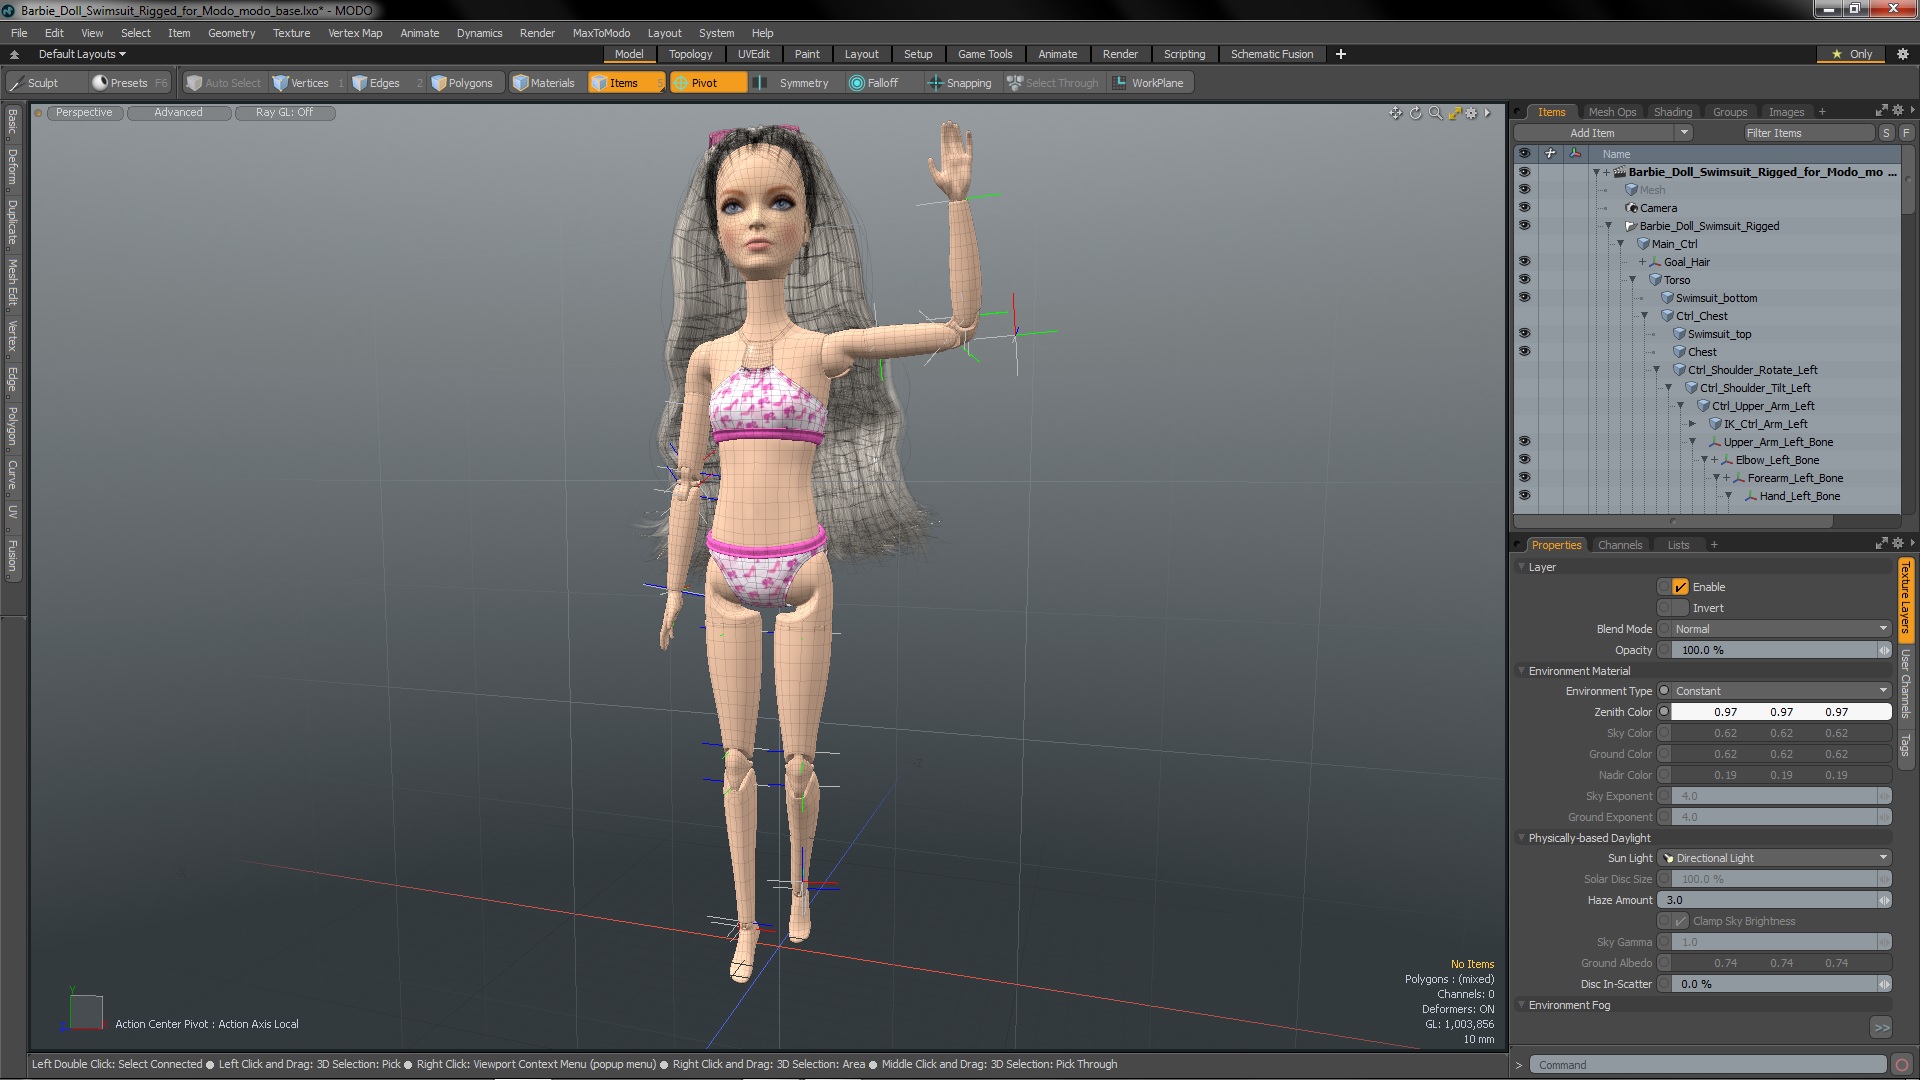Open the Sun Light dropdown

tap(1775, 858)
